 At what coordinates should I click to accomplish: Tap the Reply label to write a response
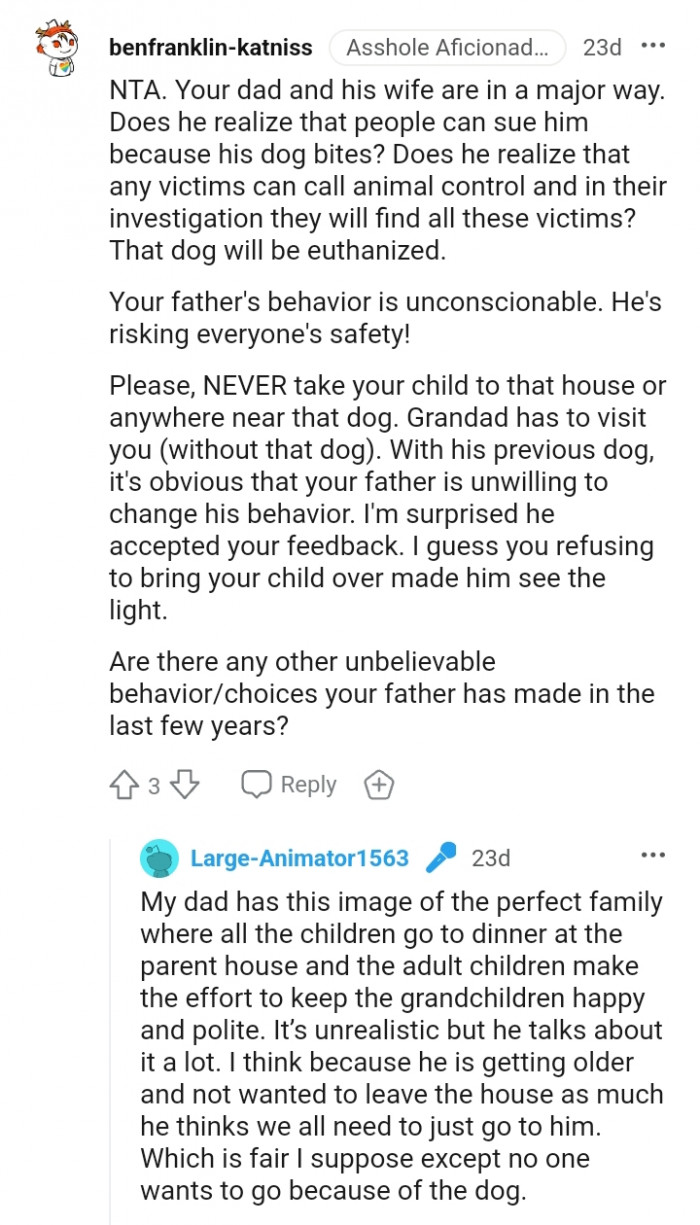click(x=309, y=784)
